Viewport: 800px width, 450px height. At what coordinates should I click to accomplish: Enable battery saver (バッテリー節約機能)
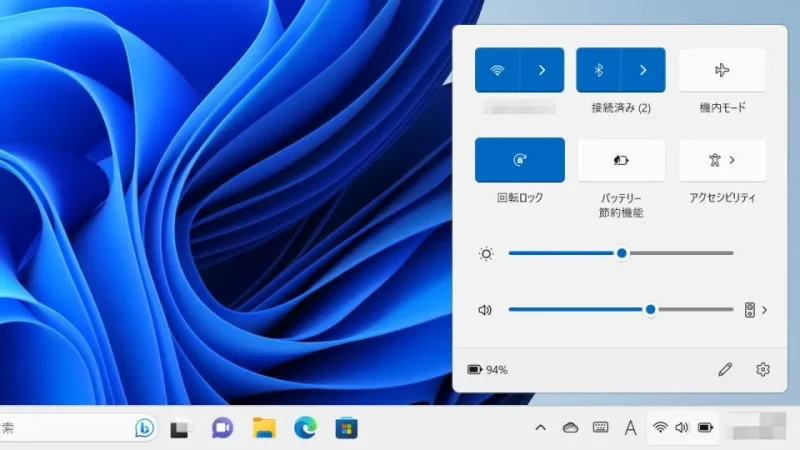click(x=621, y=160)
